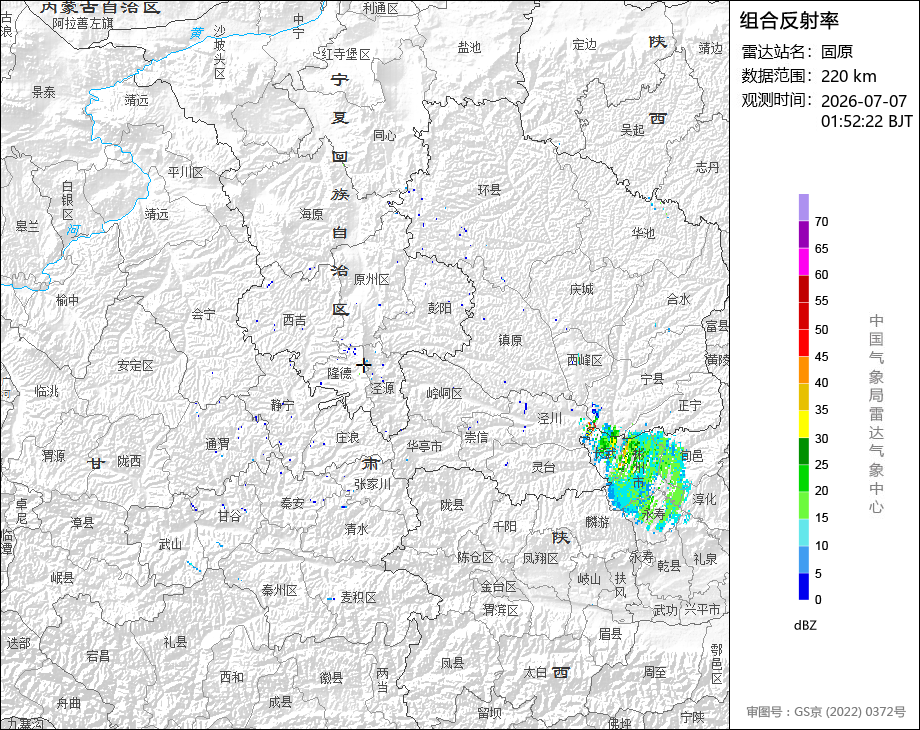This screenshot has height=730, width=920.
Task: Click the 原州区 map label
Action: 371,279
